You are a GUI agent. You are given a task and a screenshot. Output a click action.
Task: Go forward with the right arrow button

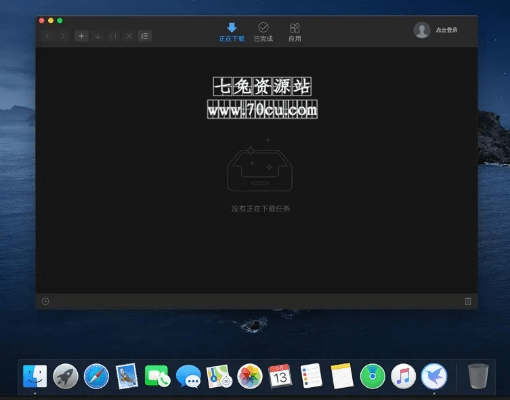pyautogui.click(x=62, y=36)
